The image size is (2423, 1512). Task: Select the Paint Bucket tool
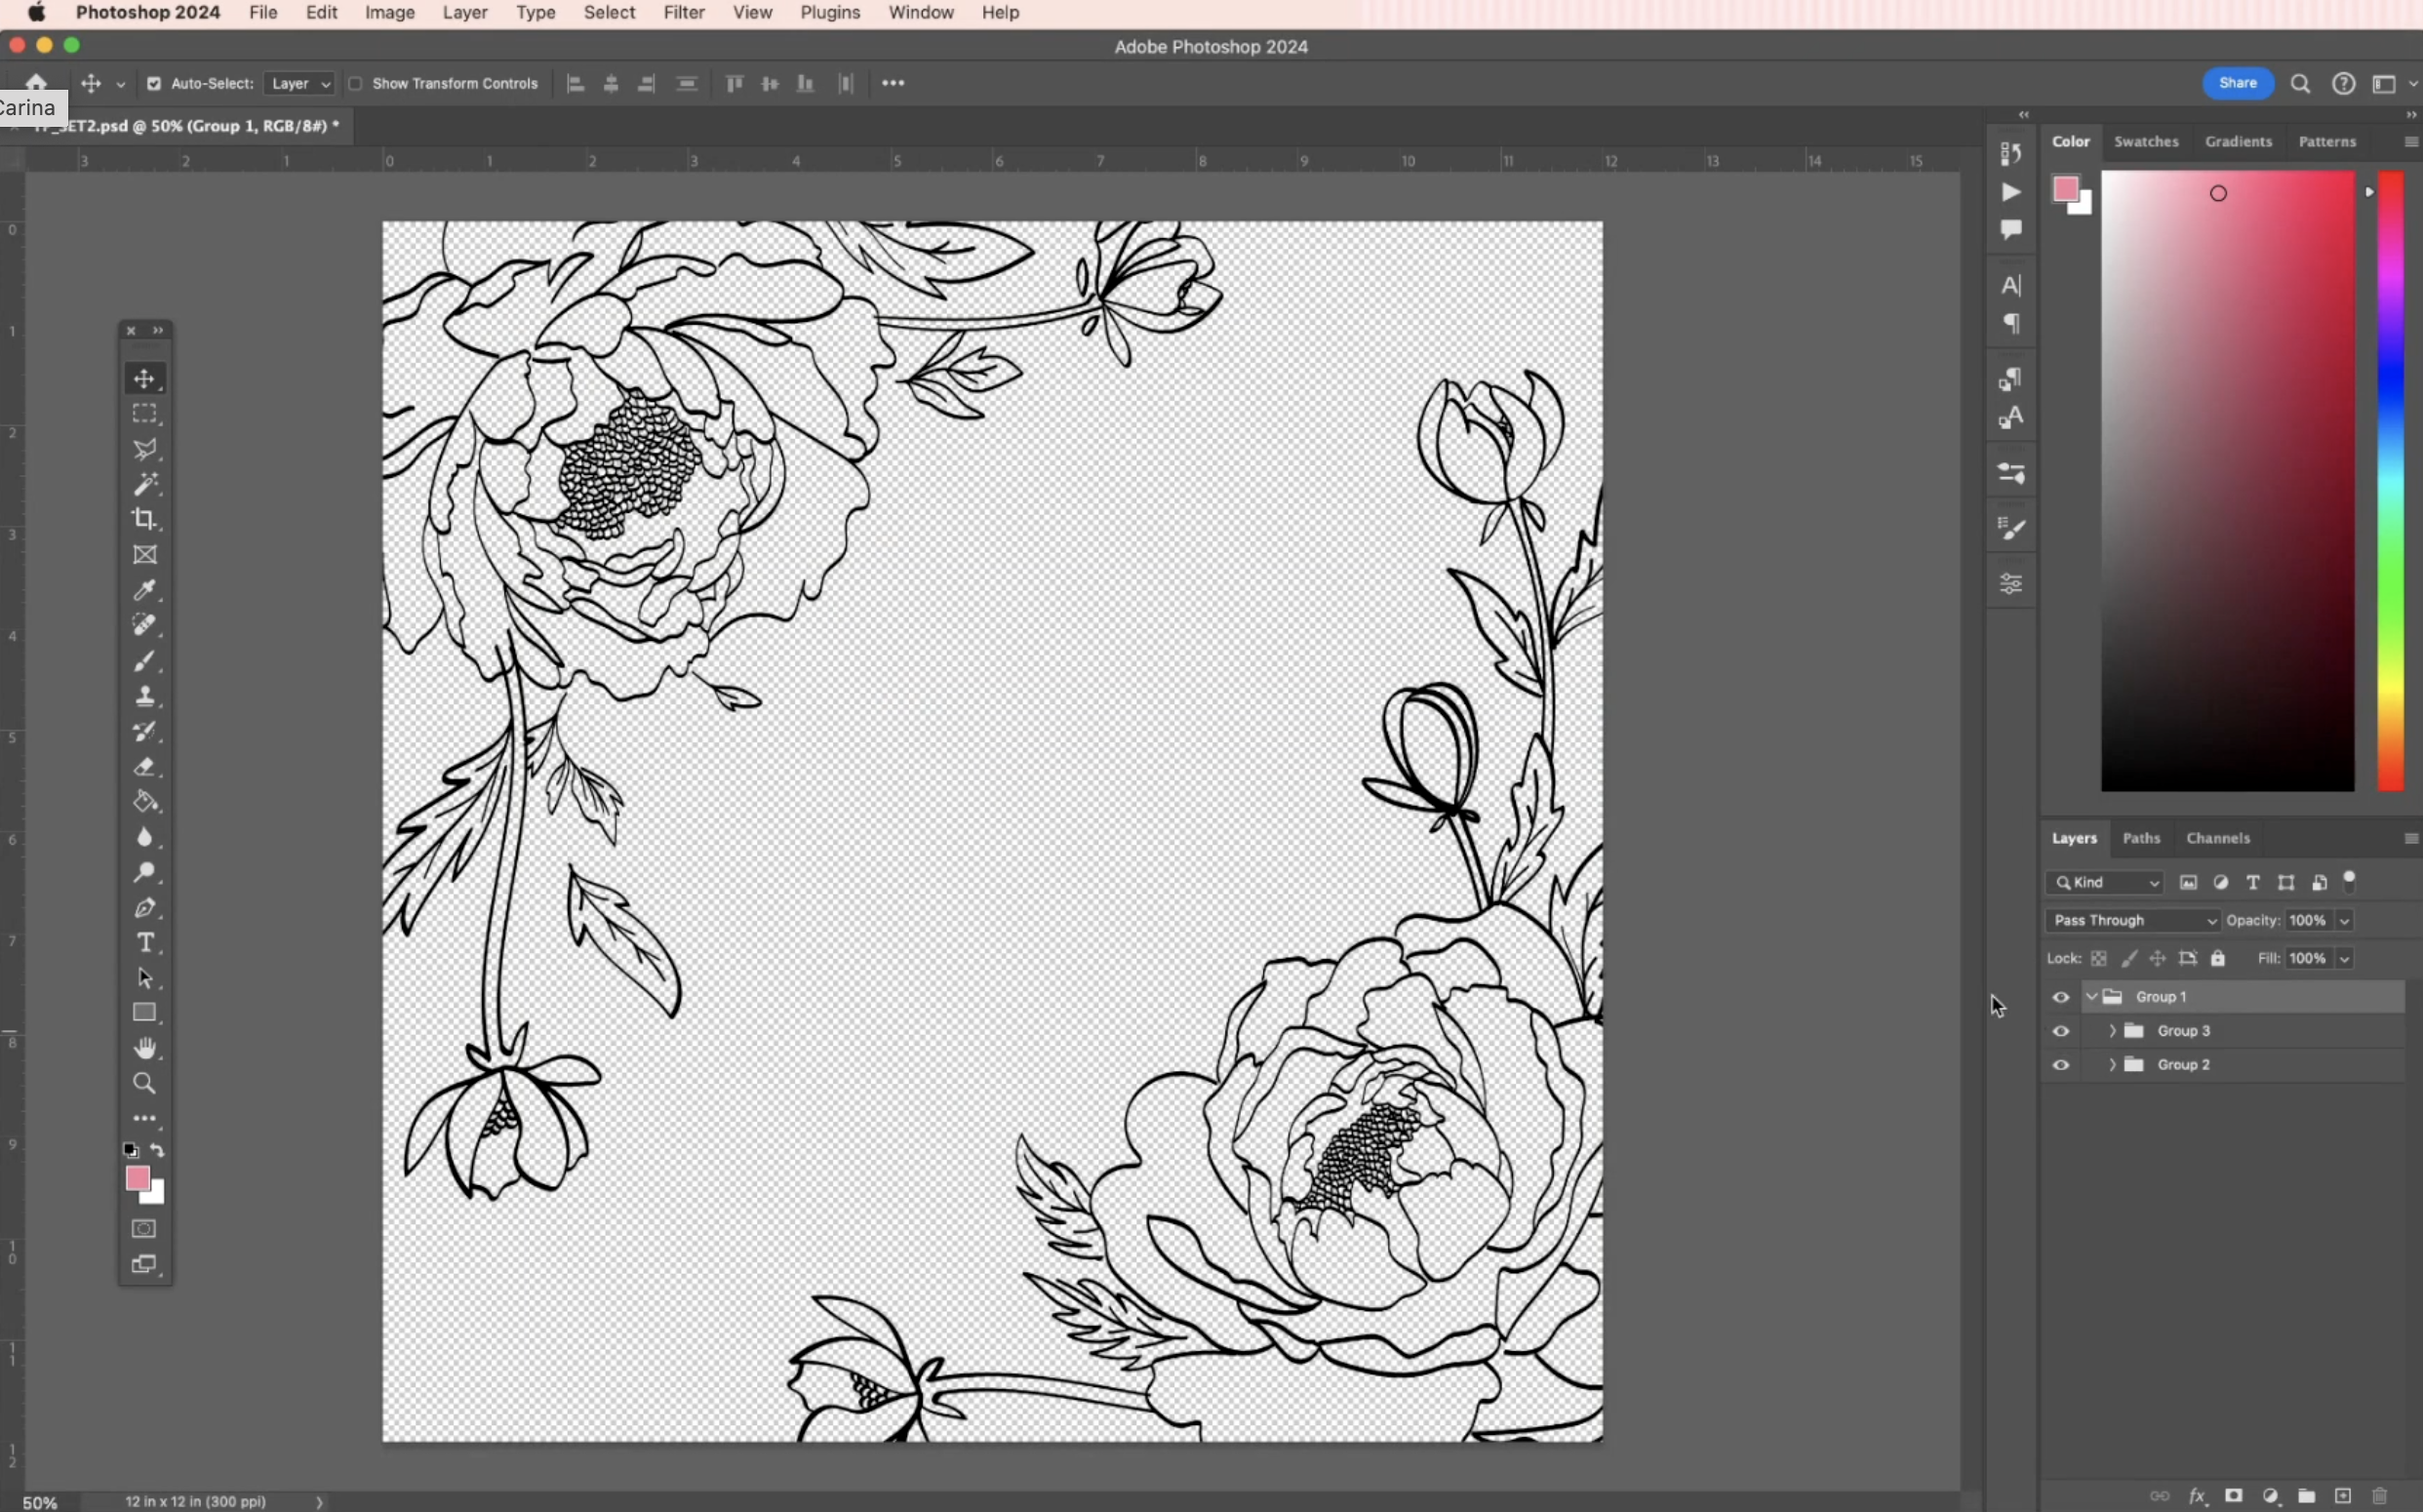tap(145, 802)
